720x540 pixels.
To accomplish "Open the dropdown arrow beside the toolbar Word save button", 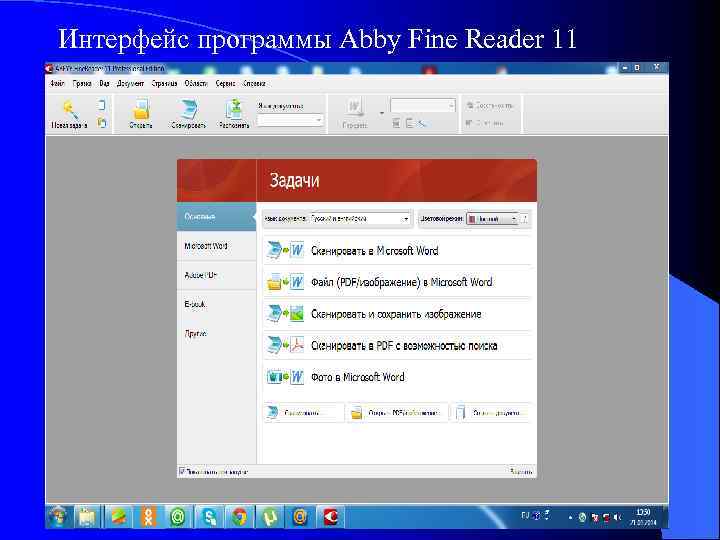I will (381, 113).
